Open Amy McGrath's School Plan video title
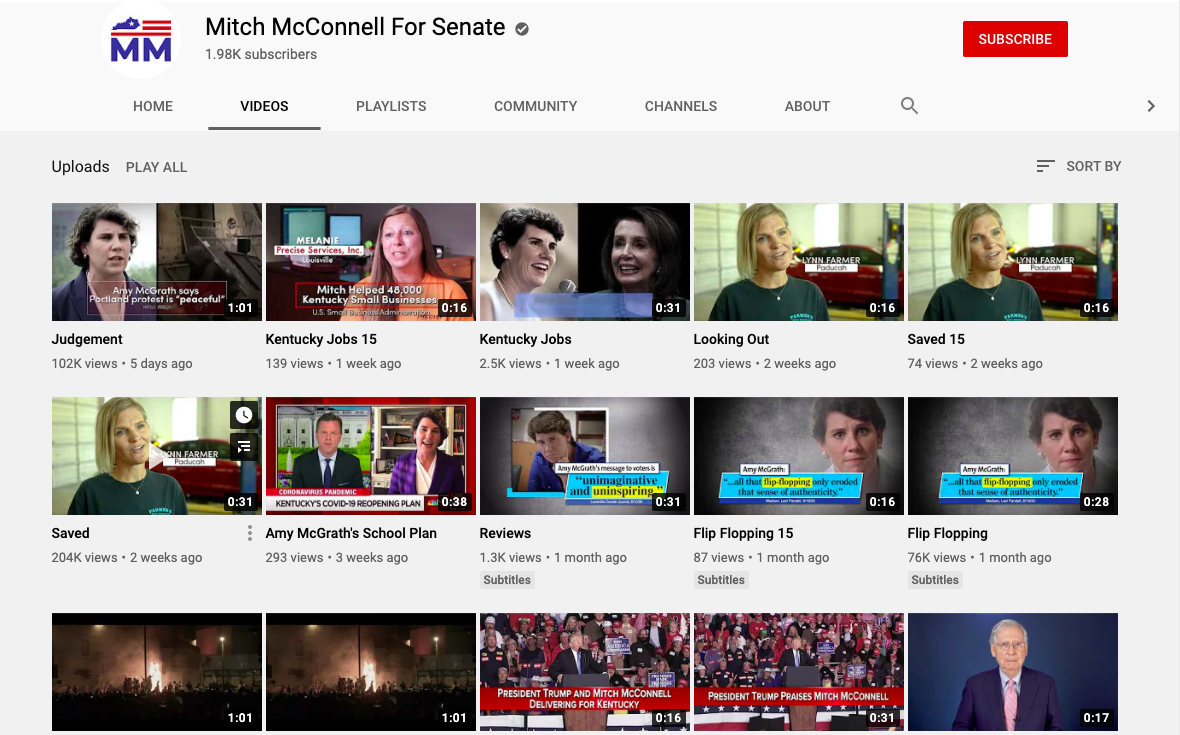 351,533
